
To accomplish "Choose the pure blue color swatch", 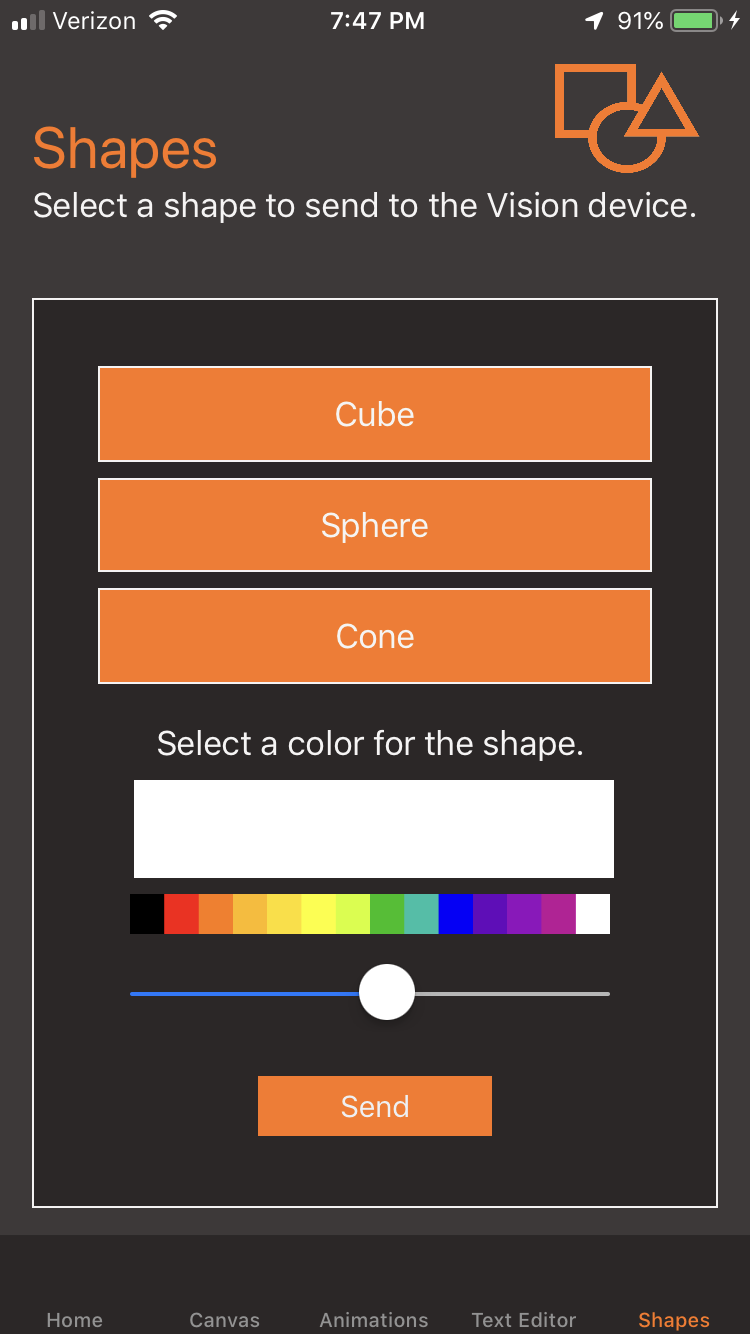I will pyautogui.click(x=456, y=914).
